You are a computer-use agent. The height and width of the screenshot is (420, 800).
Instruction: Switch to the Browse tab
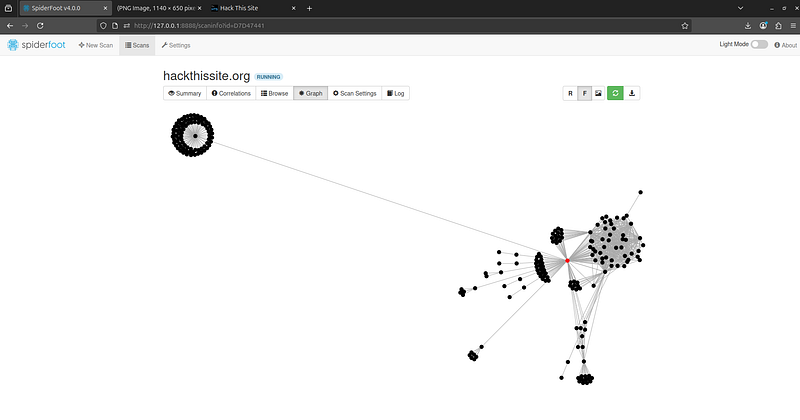click(x=274, y=93)
